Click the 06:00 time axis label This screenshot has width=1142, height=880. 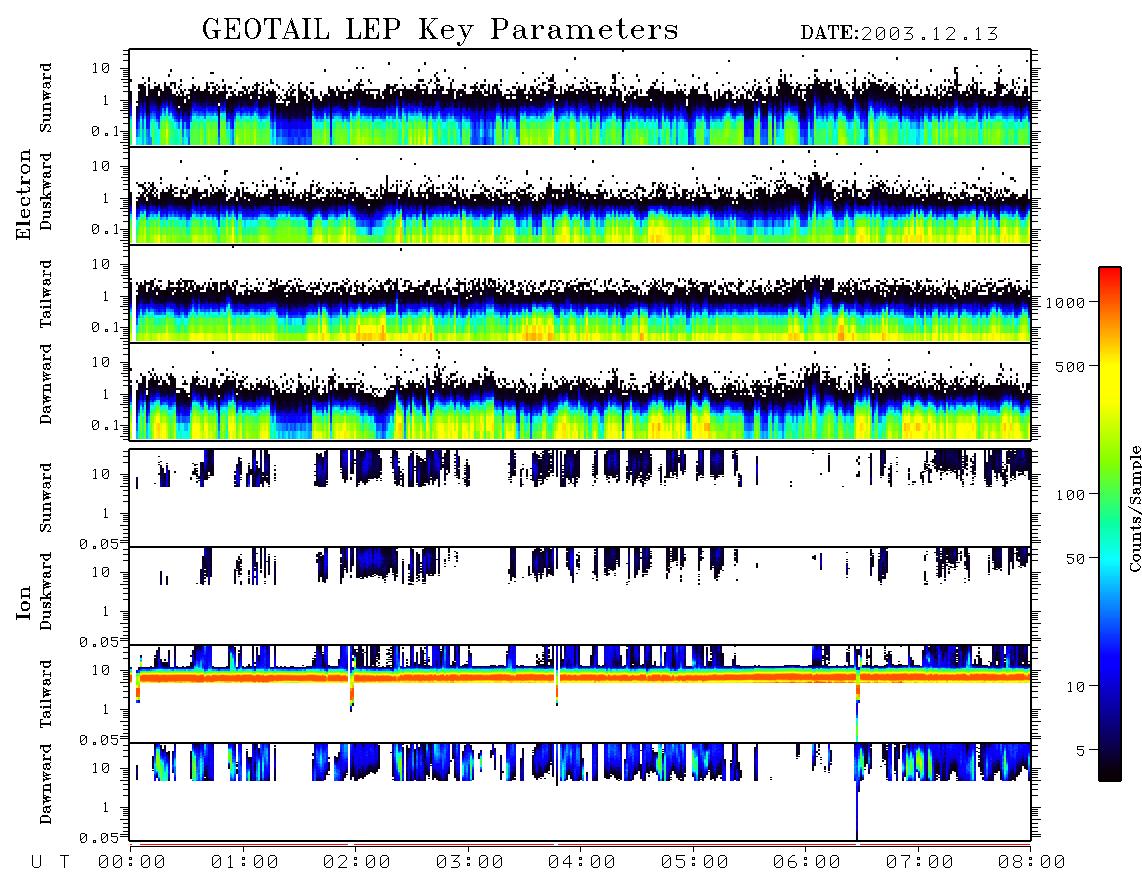807,863
